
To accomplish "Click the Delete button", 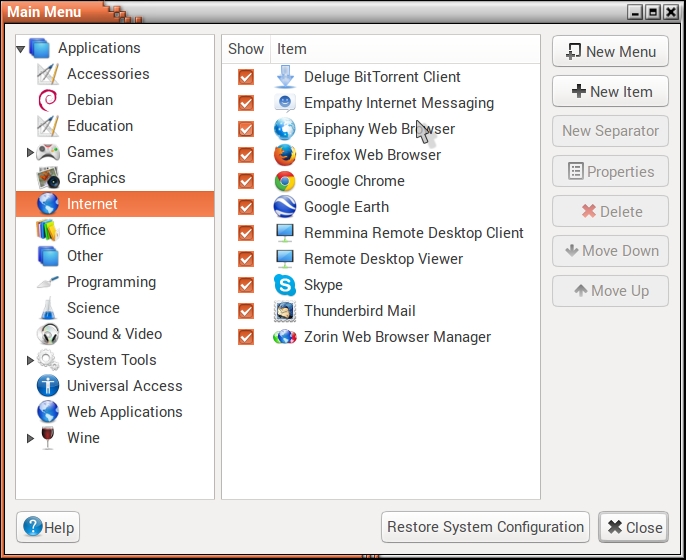I will click(x=610, y=211).
